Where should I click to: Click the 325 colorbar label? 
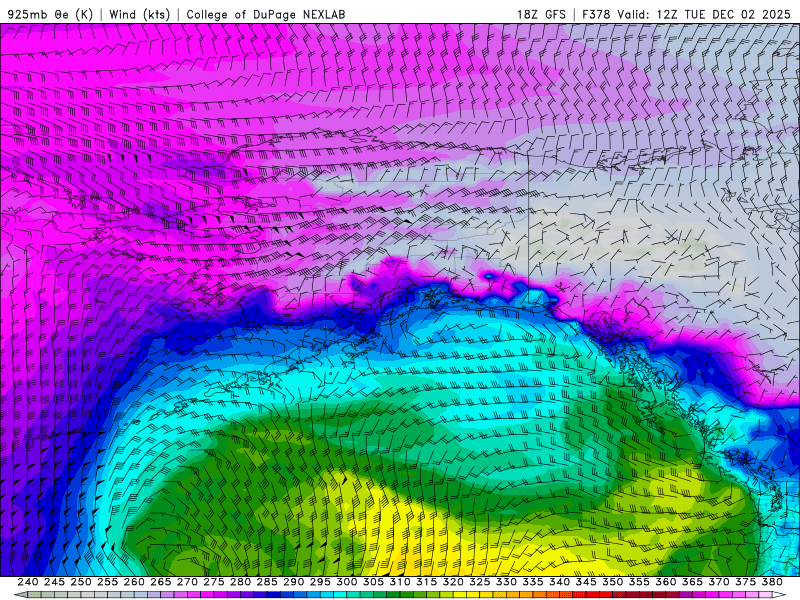[479, 582]
